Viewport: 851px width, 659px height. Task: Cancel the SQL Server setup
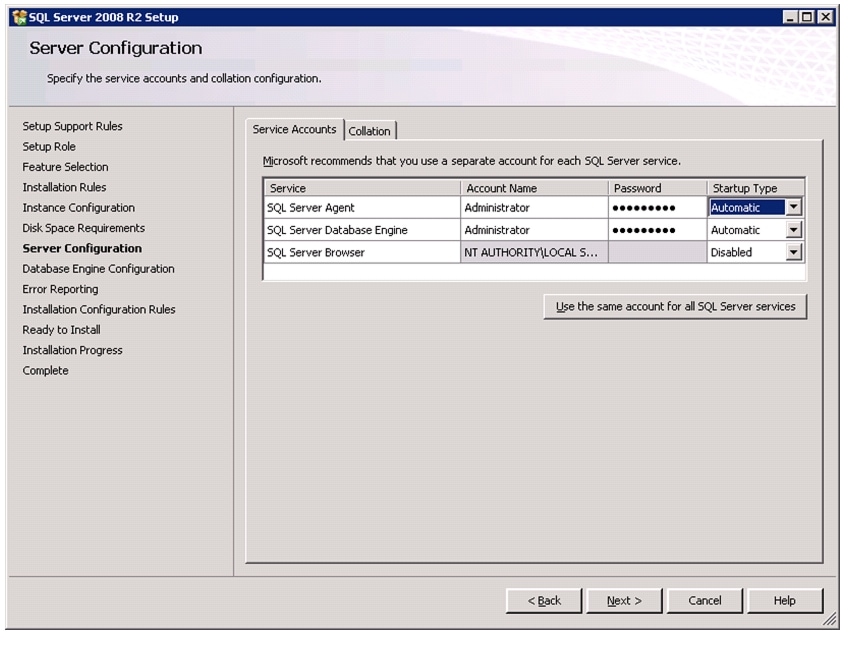point(704,601)
